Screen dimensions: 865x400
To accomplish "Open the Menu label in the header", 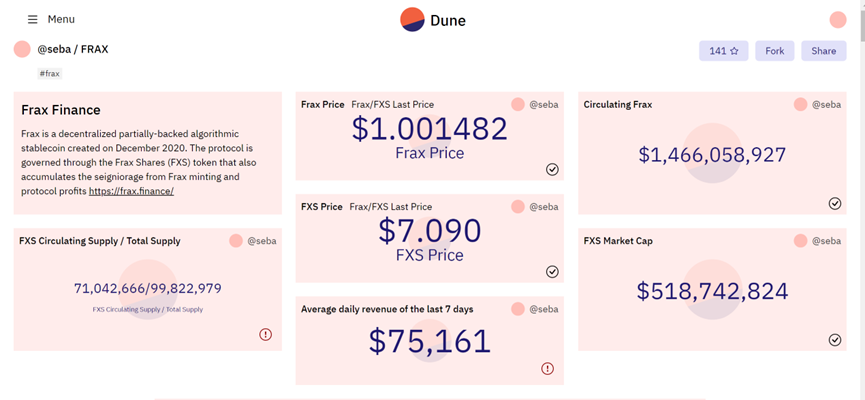I will (x=61, y=19).
